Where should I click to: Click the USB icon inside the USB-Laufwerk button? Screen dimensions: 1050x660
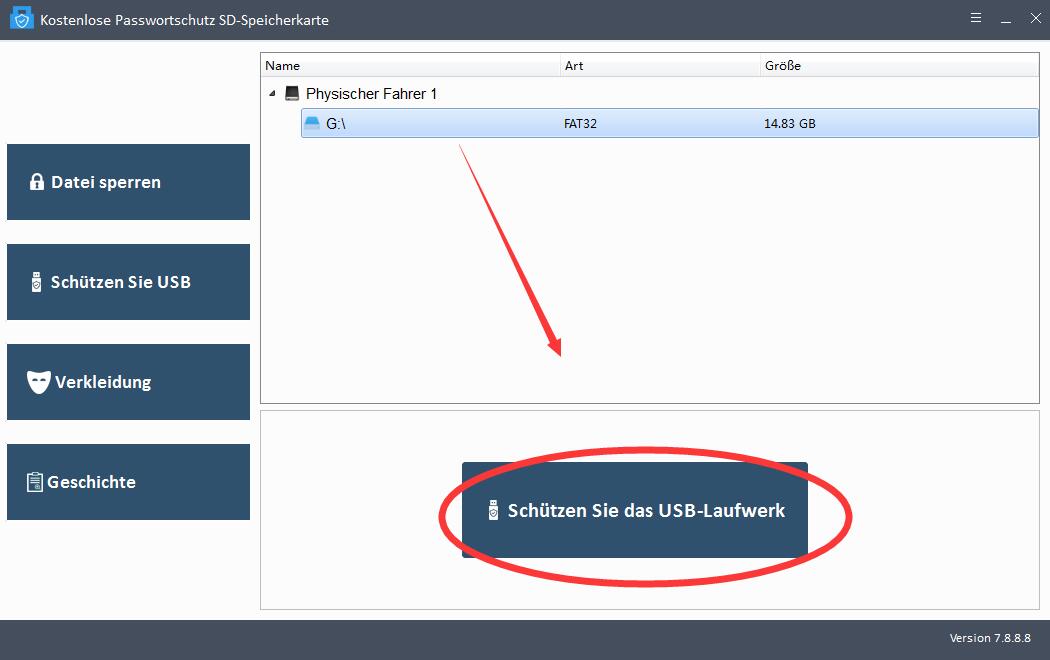(x=492, y=510)
